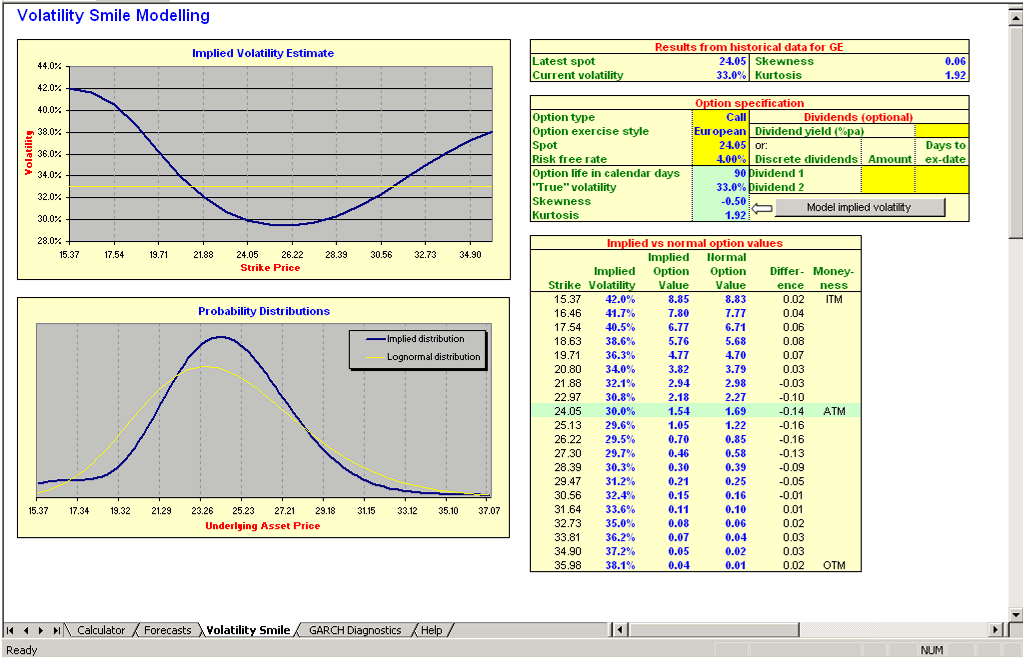Click the Kurtosis input value 1.92 in Option specification
This screenshot has width=1023, height=658.
[x=720, y=215]
